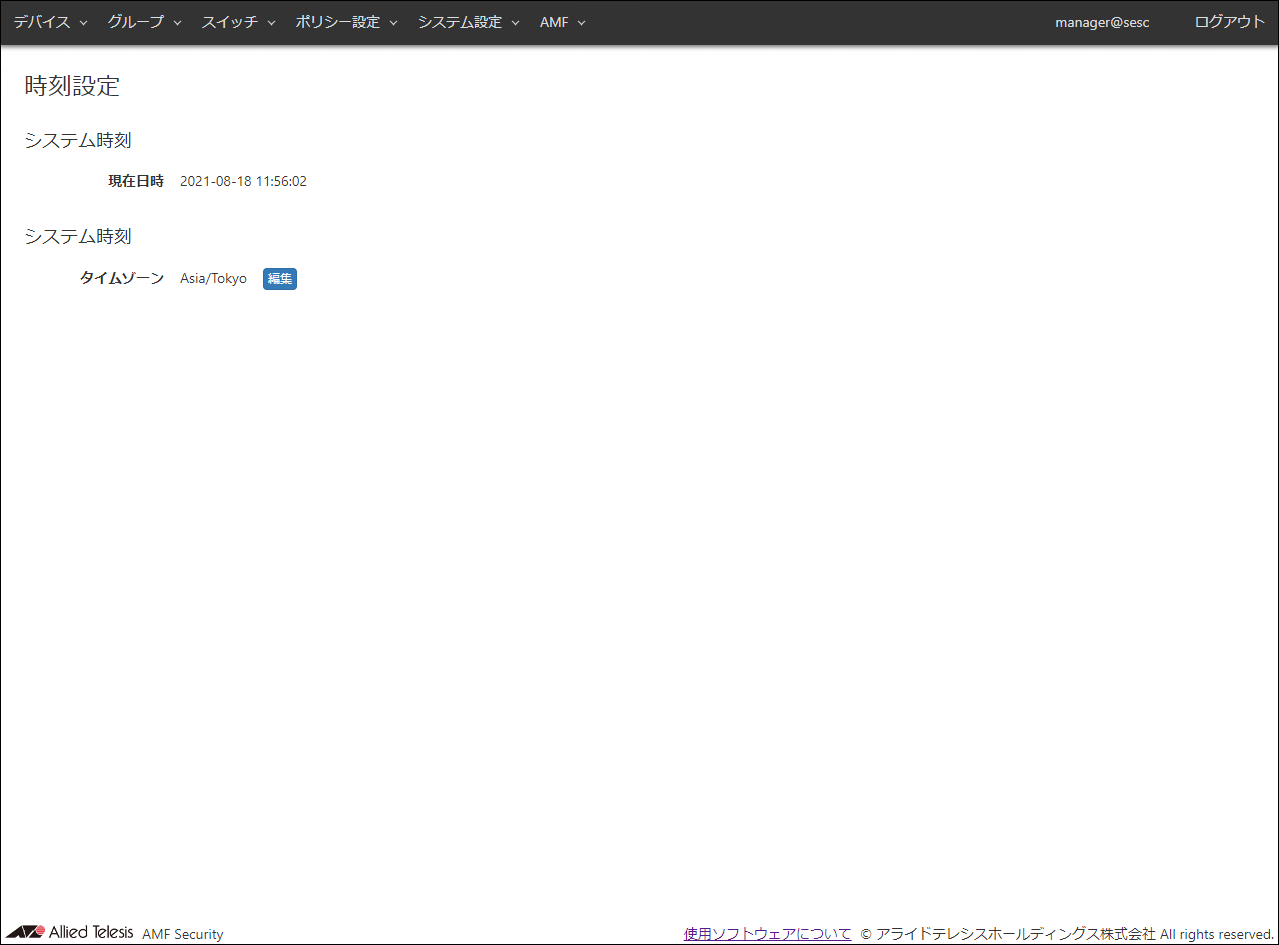Open the システム設定 menu
This screenshot has width=1279, height=945.
pos(468,22)
